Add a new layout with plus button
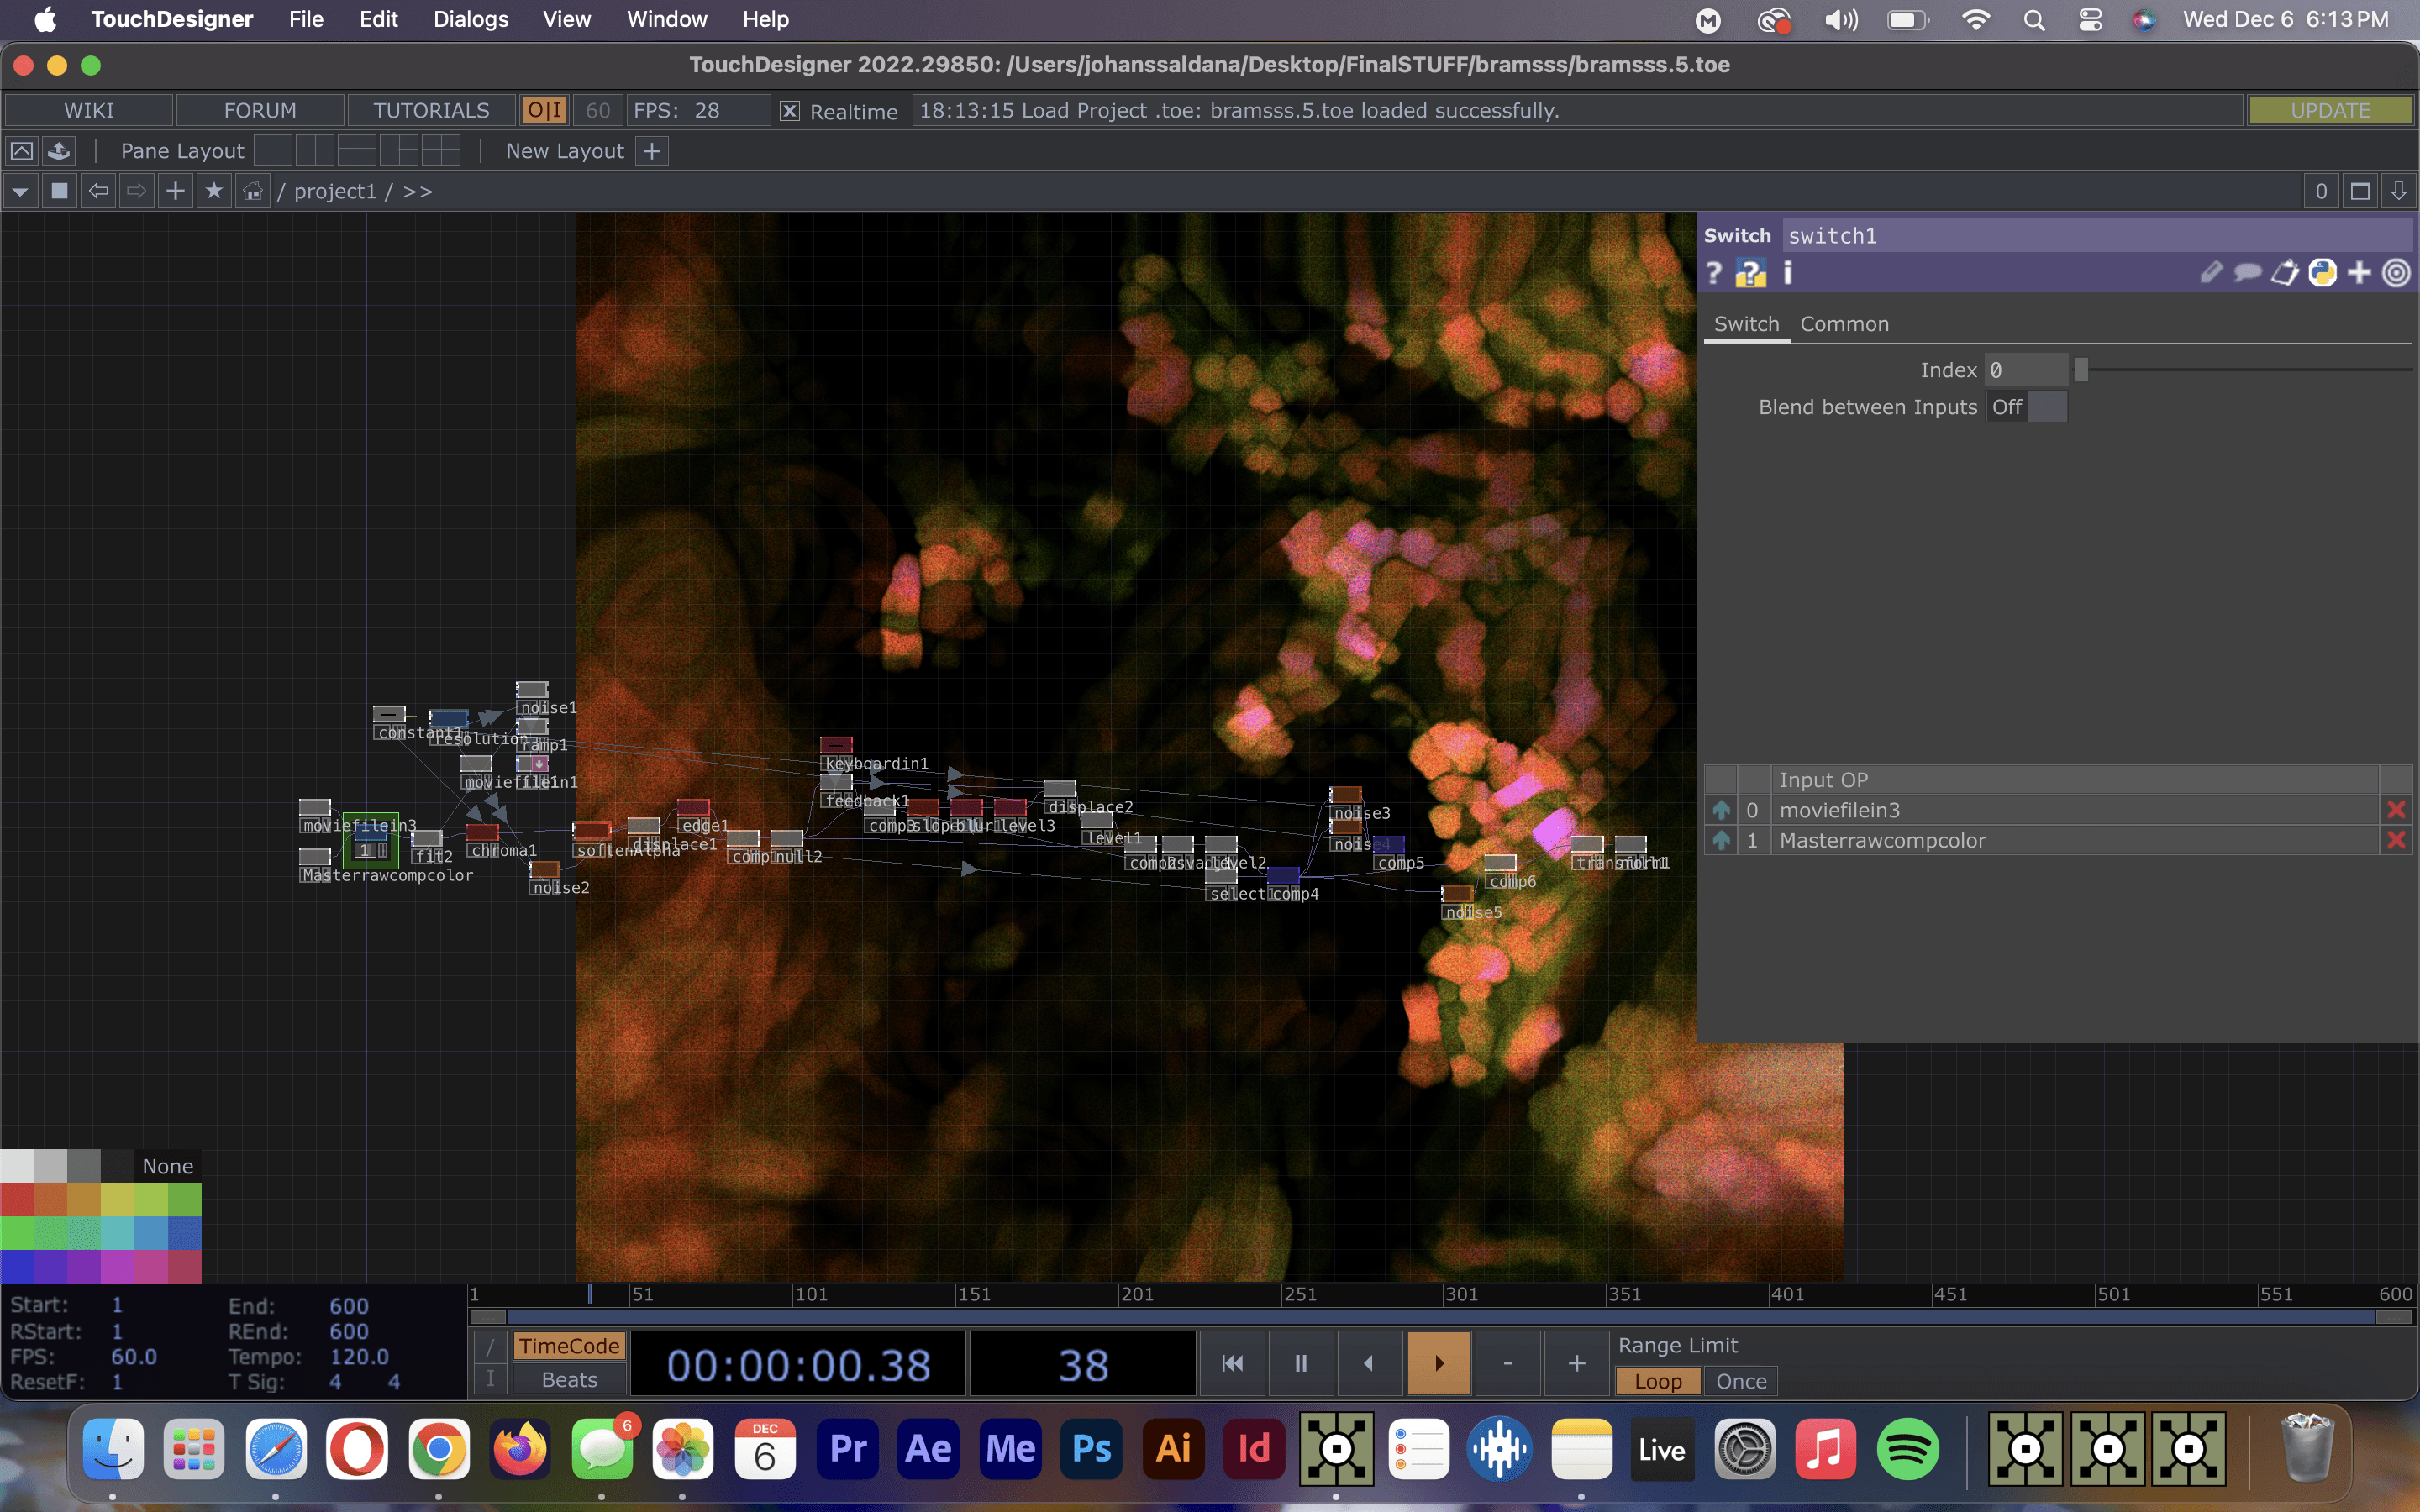Image resolution: width=2420 pixels, height=1512 pixels. (x=652, y=151)
